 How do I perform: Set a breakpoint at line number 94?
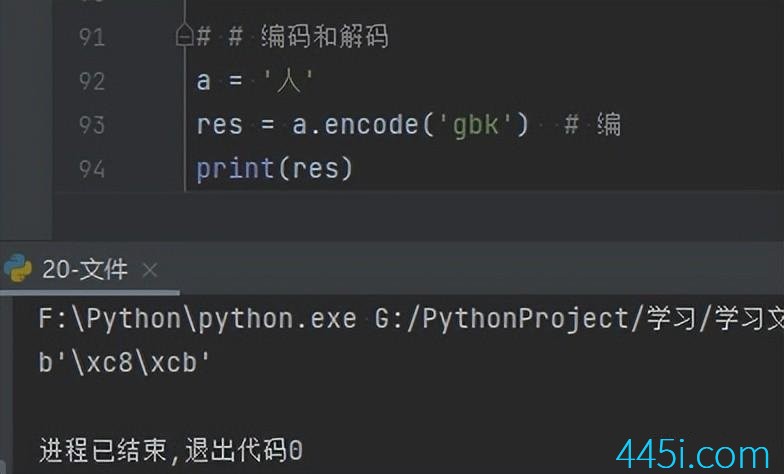[x=92, y=168]
